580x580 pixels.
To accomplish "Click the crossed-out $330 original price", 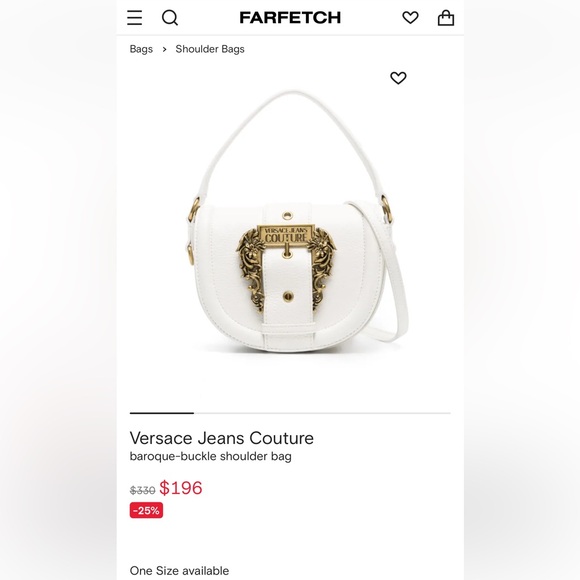I will (142, 490).
